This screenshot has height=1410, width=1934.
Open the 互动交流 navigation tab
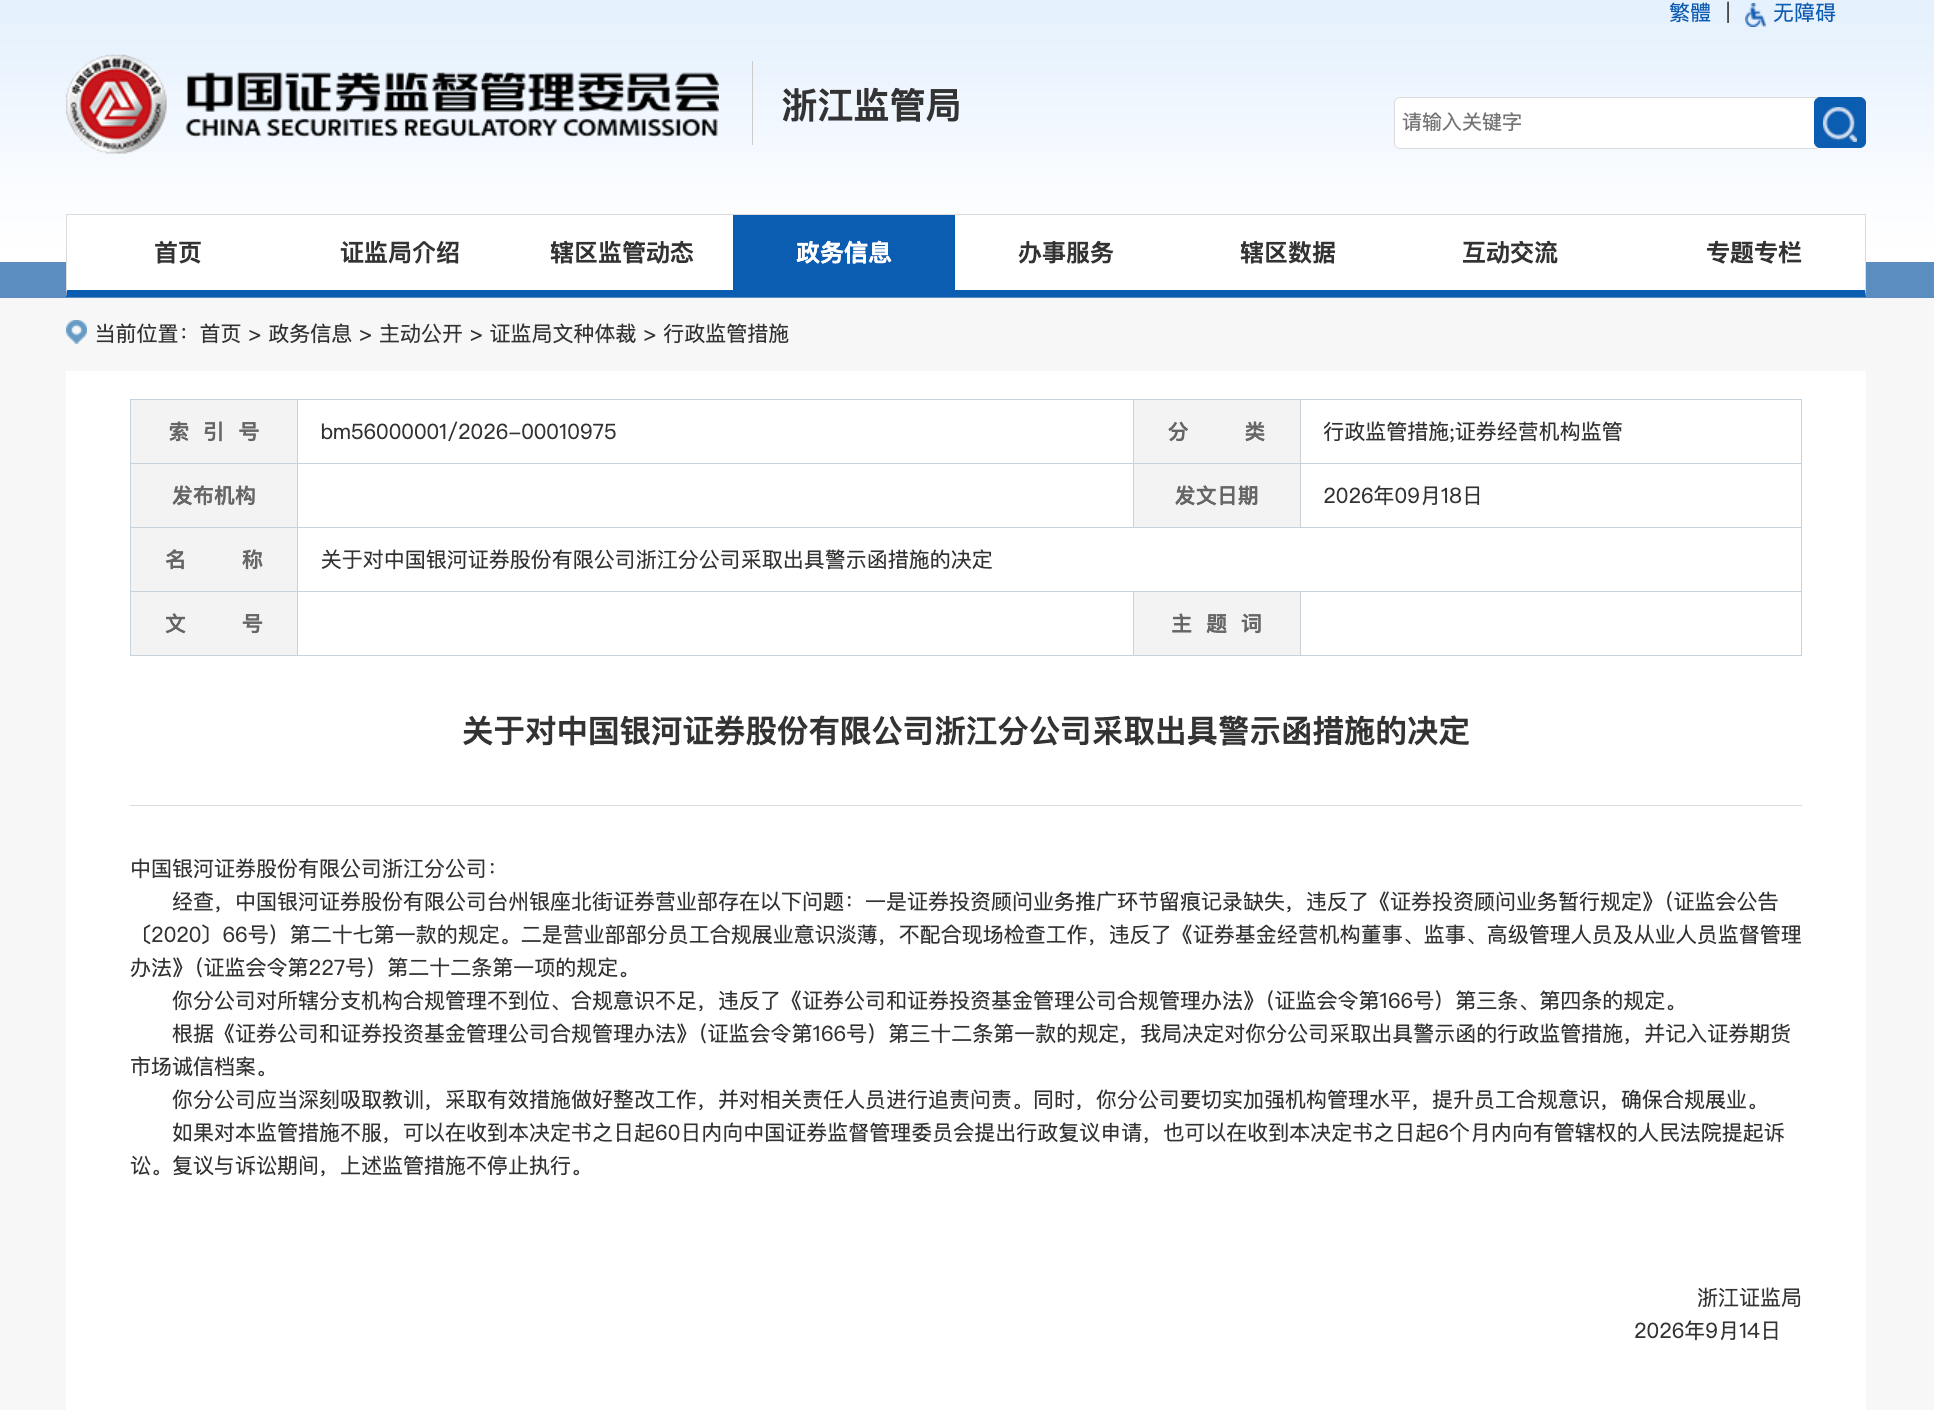[x=1510, y=253]
